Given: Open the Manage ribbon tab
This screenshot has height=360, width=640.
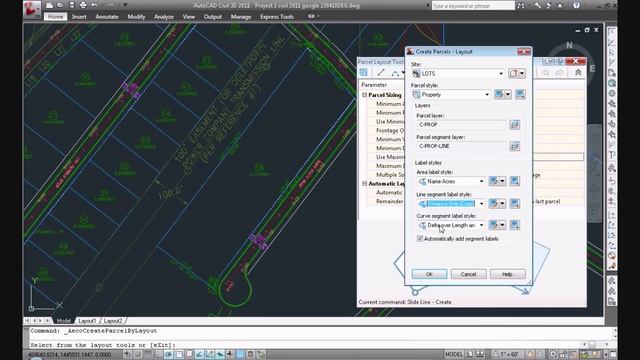Looking at the screenshot, I should (x=241, y=17).
